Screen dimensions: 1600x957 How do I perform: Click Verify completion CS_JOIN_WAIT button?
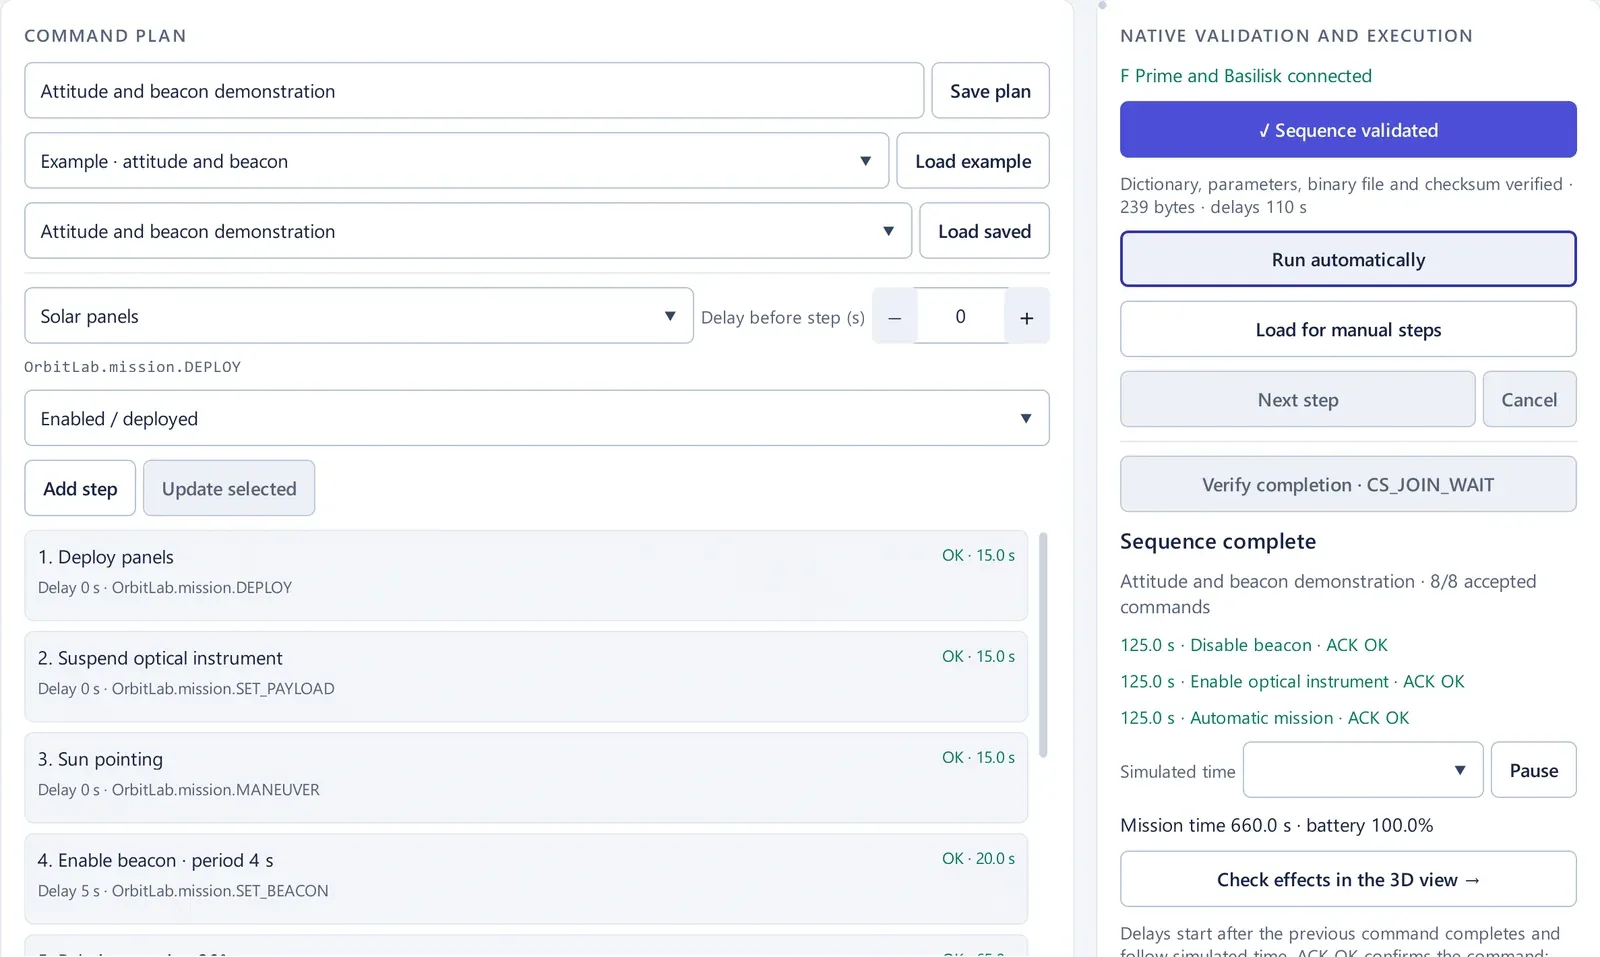coord(1348,485)
